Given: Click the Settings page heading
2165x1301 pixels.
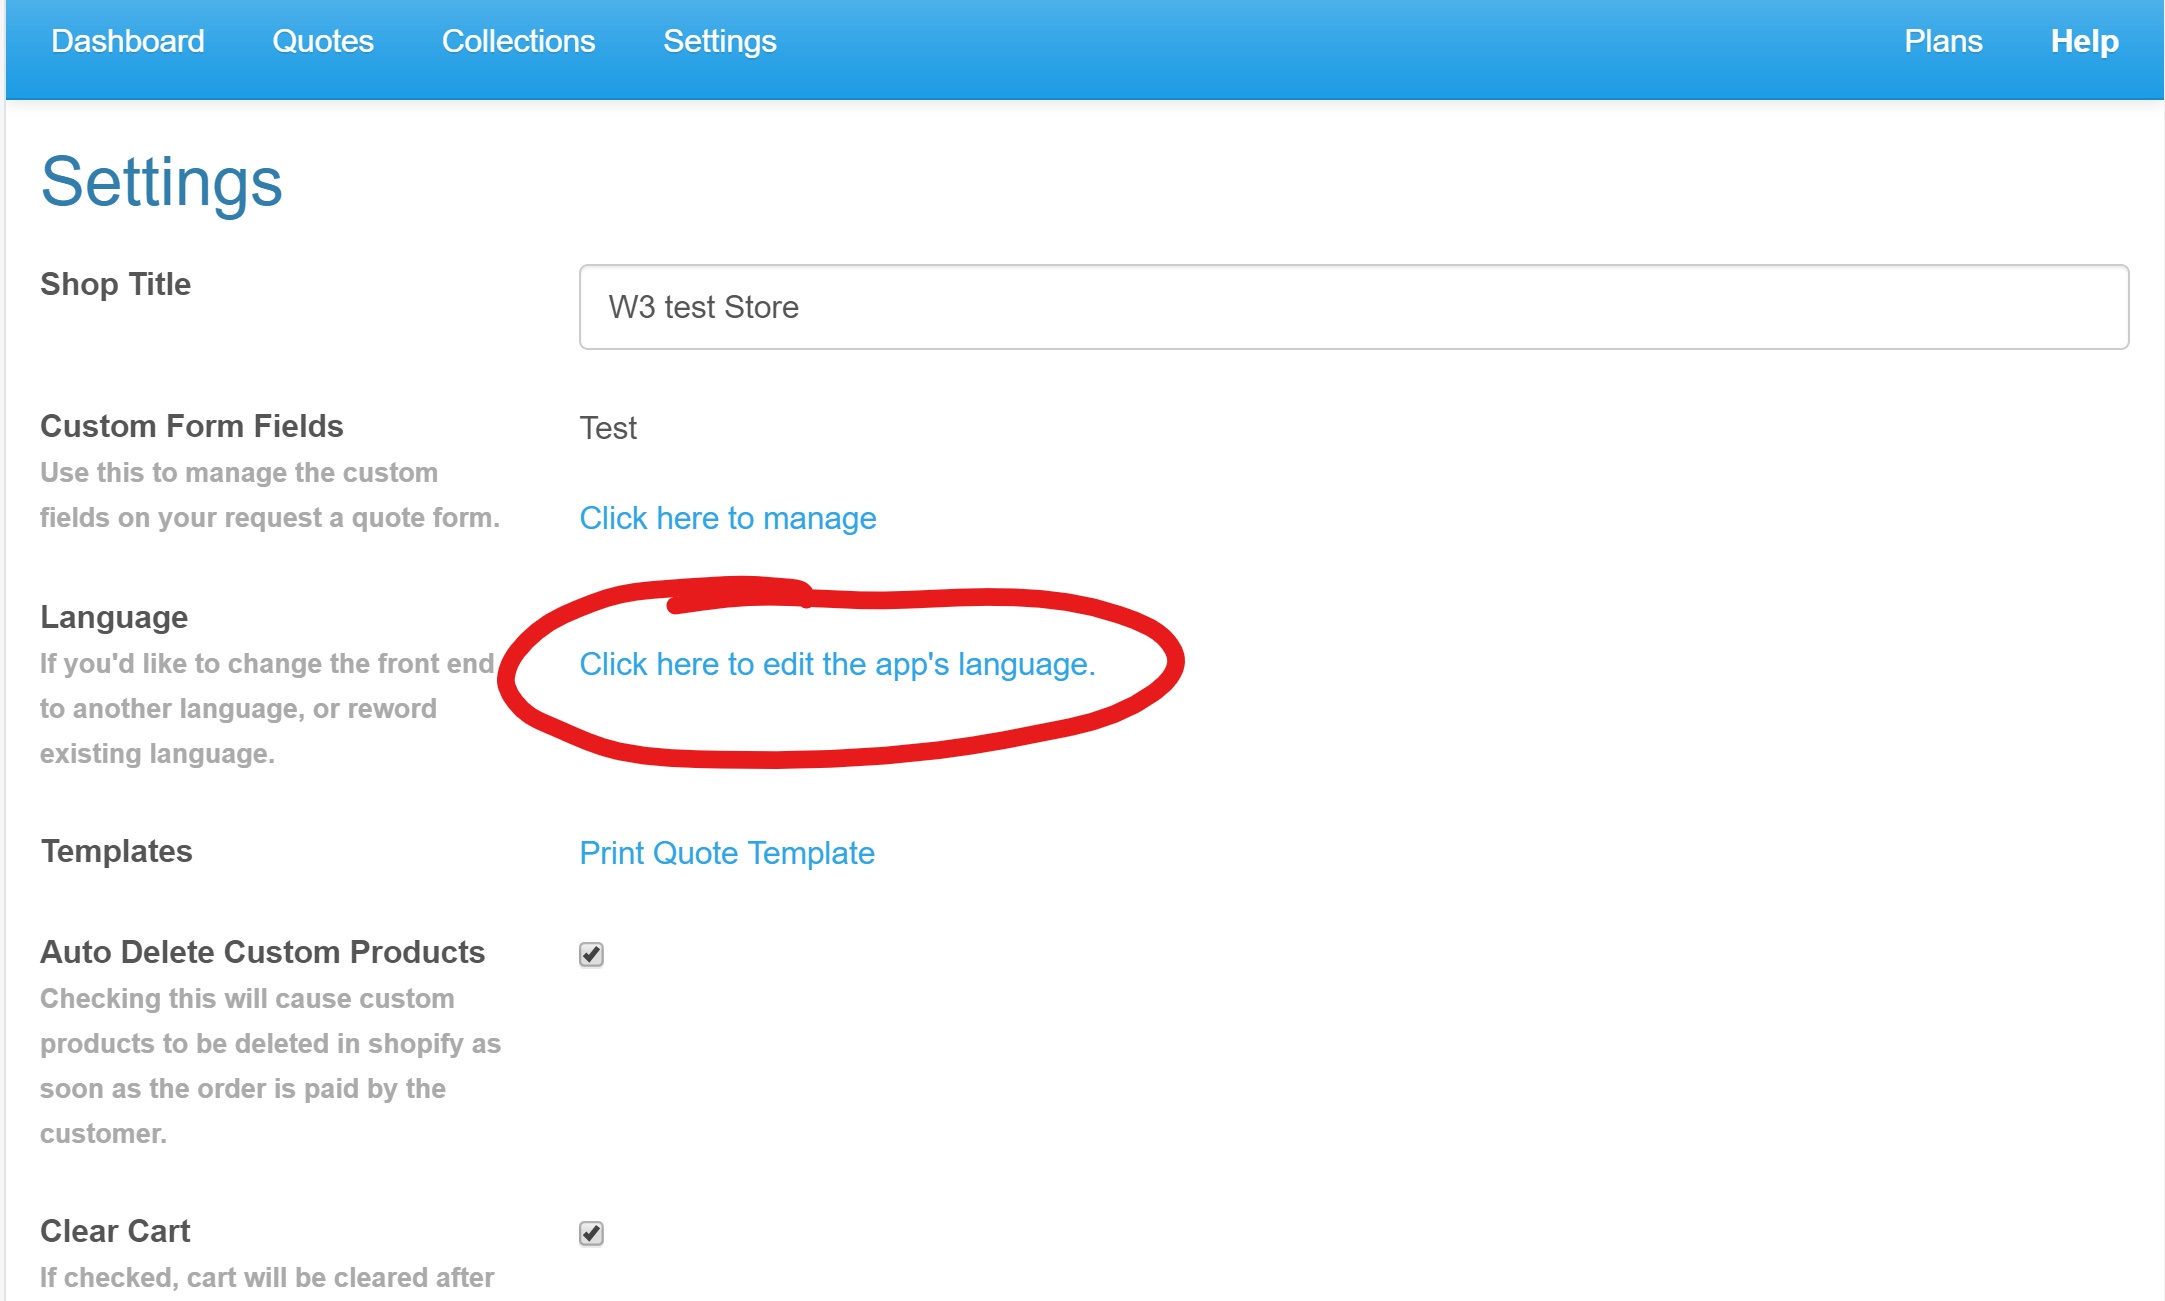Looking at the screenshot, I should tap(161, 183).
